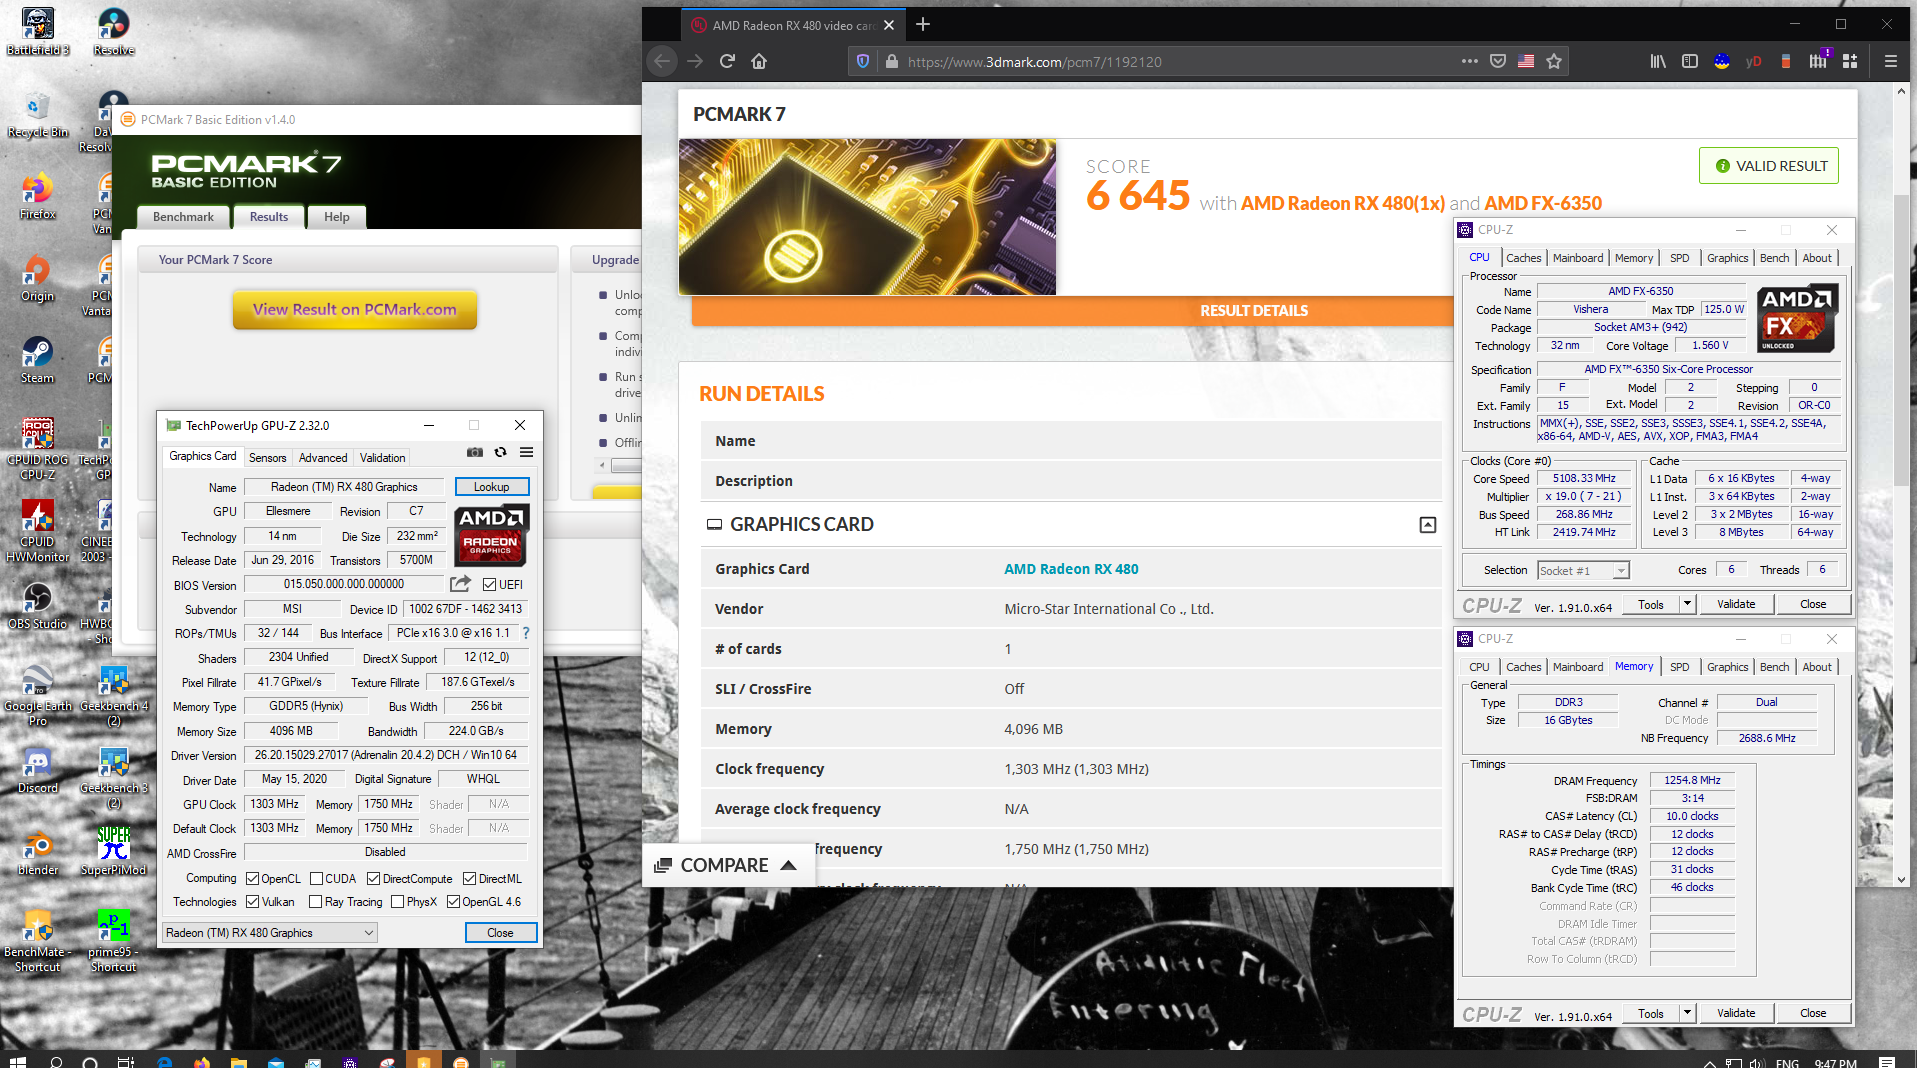Click Validate in upper CPU-Z window
The image size is (1917, 1068).
coord(1736,604)
